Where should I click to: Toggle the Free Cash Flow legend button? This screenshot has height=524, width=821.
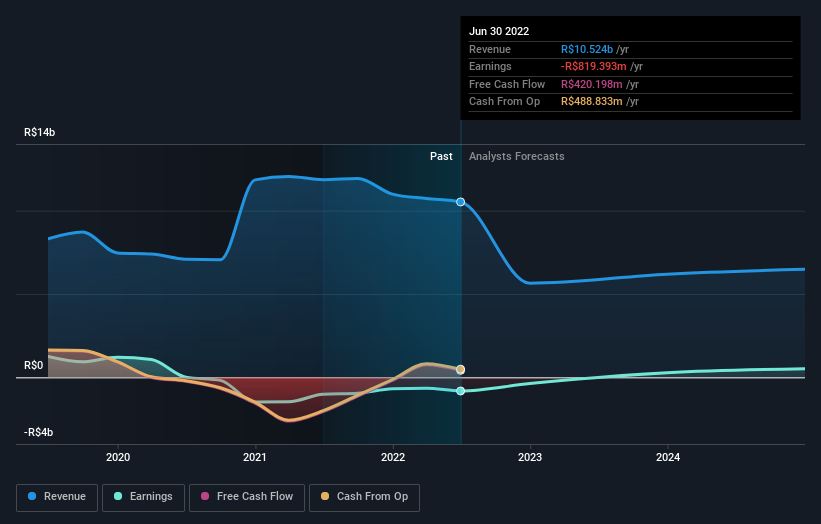point(247,497)
